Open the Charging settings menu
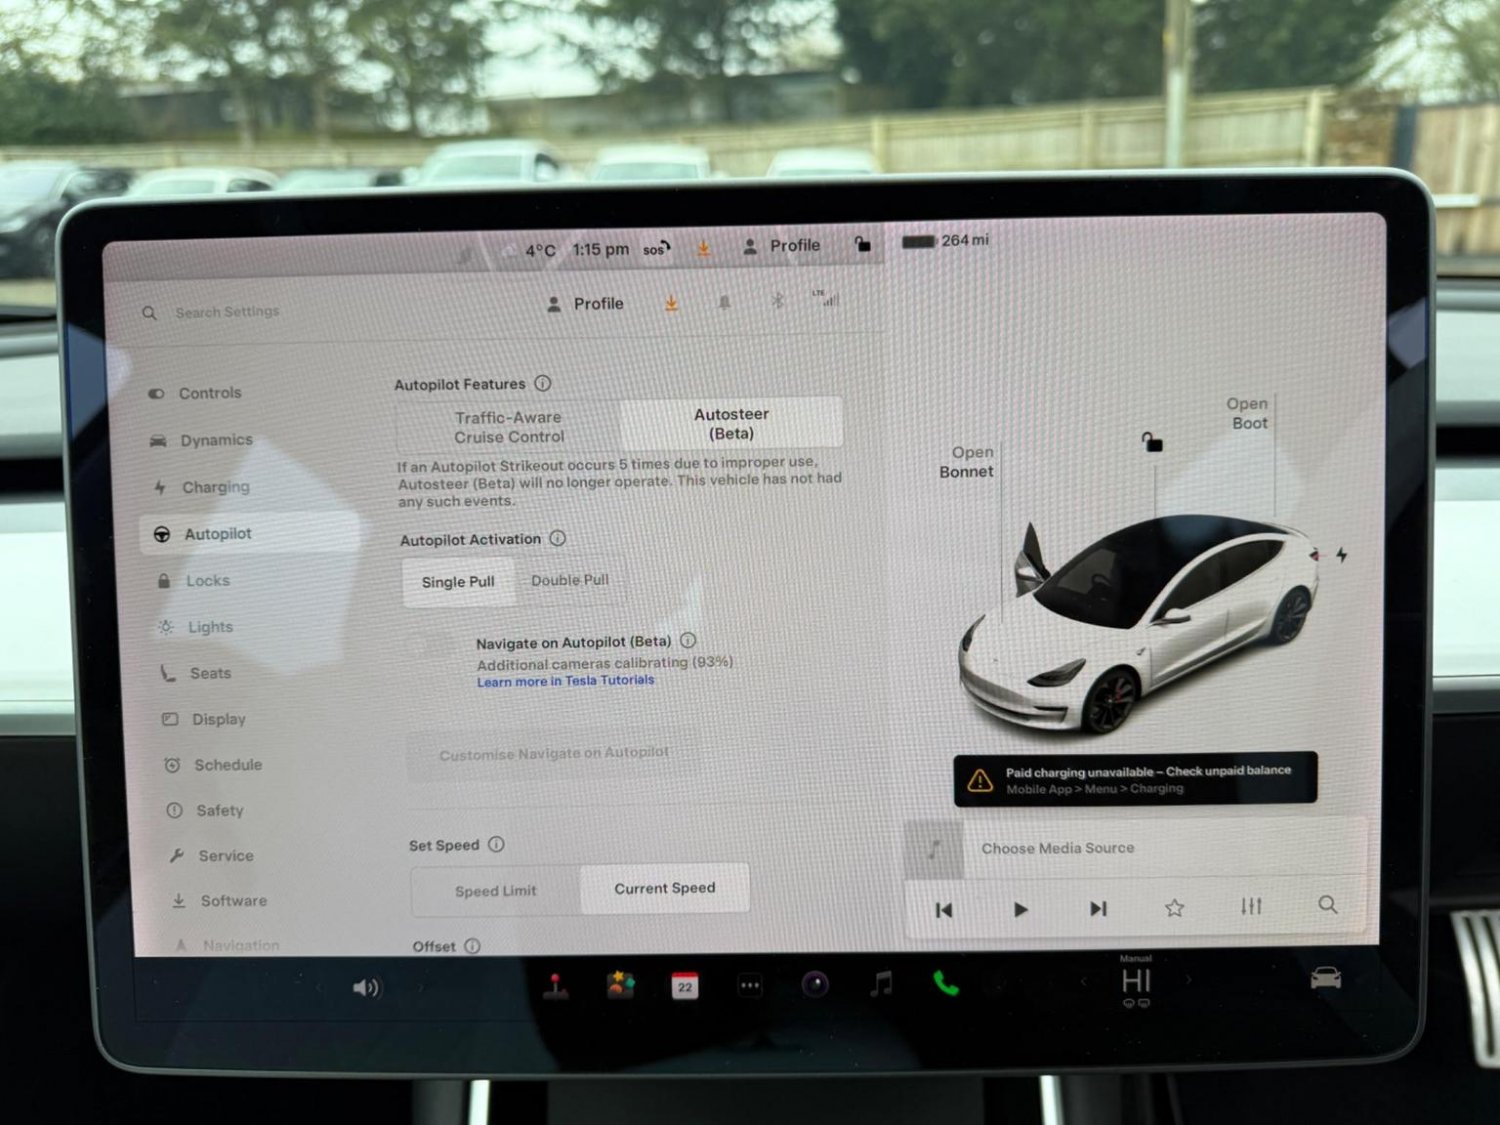The width and height of the screenshot is (1500, 1125). [202, 487]
